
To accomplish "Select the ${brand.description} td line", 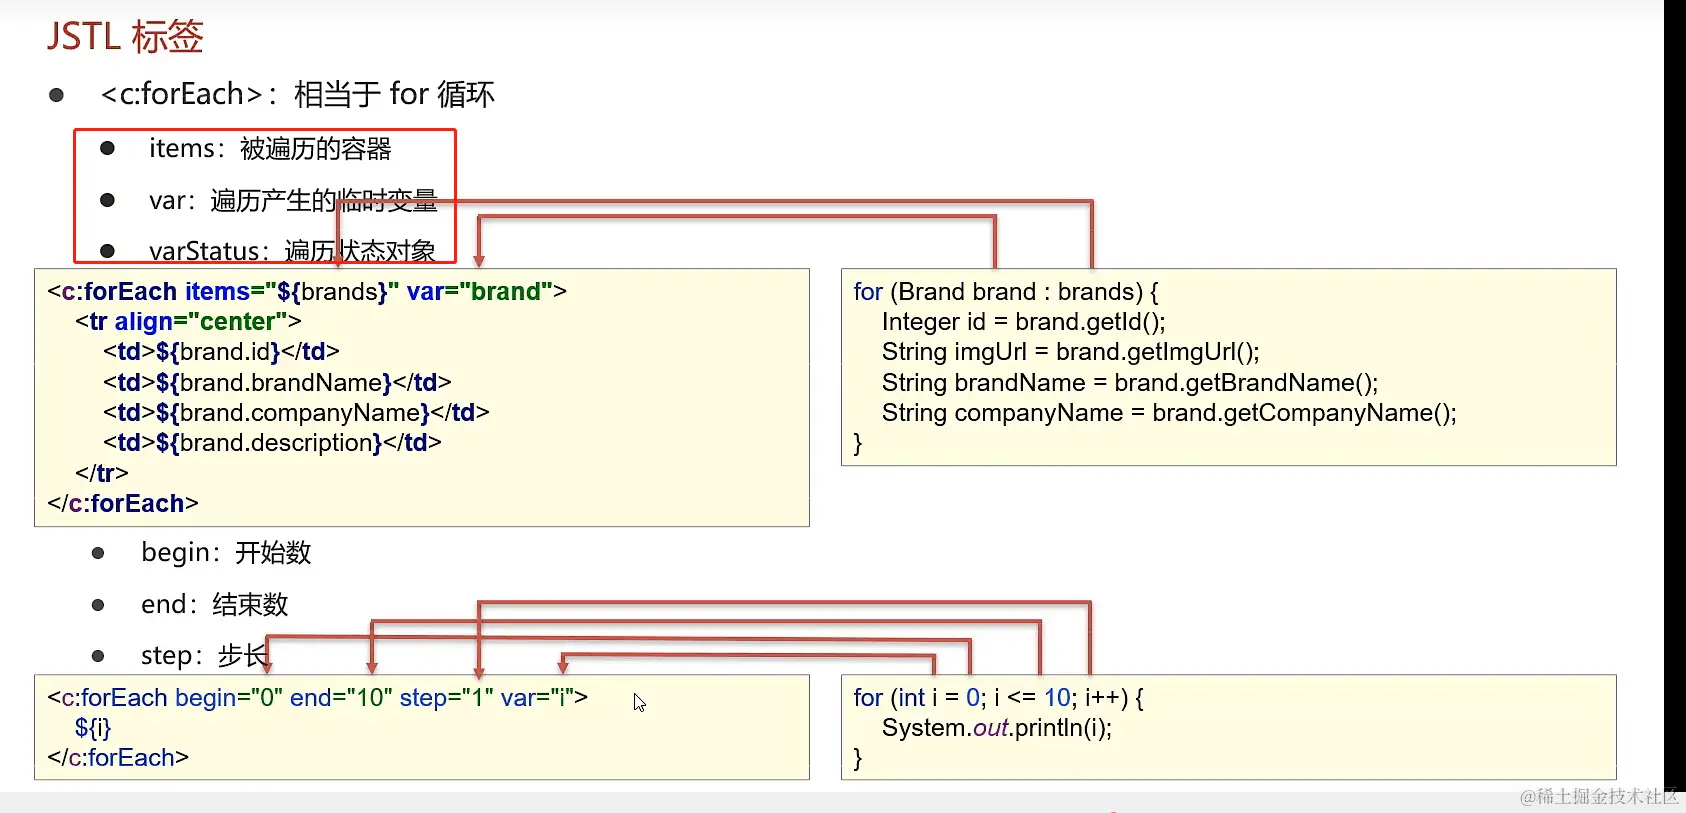I will 272,442.
